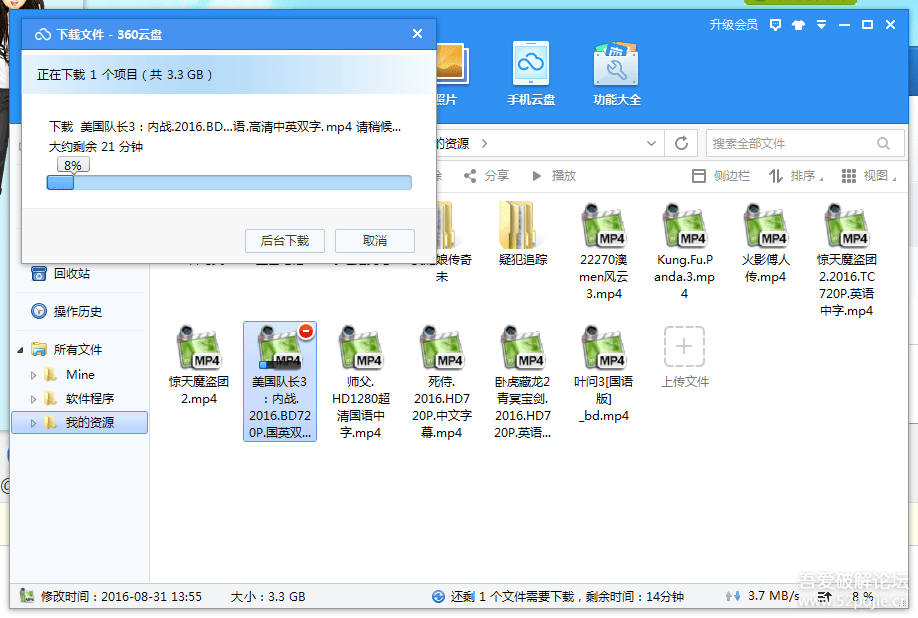Expand the 我的资源 folder node
918x618 pixels.
coord(33,423)
